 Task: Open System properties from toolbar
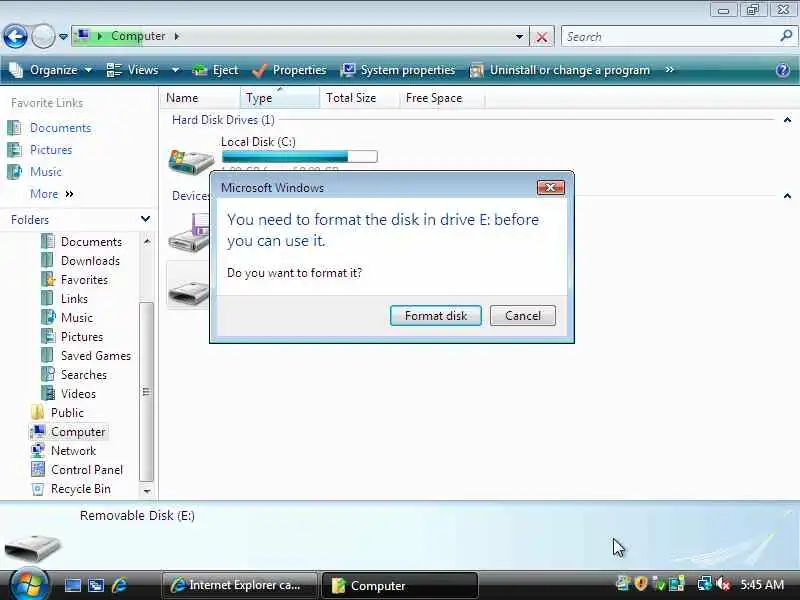coord(397,70)
